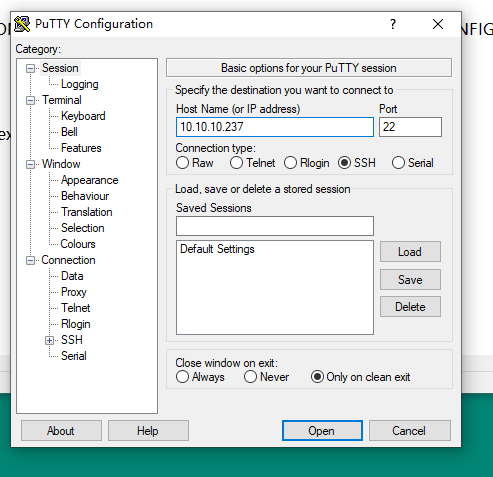
Task: Open the Colours settings category
Action: click(x=78, y=244)
